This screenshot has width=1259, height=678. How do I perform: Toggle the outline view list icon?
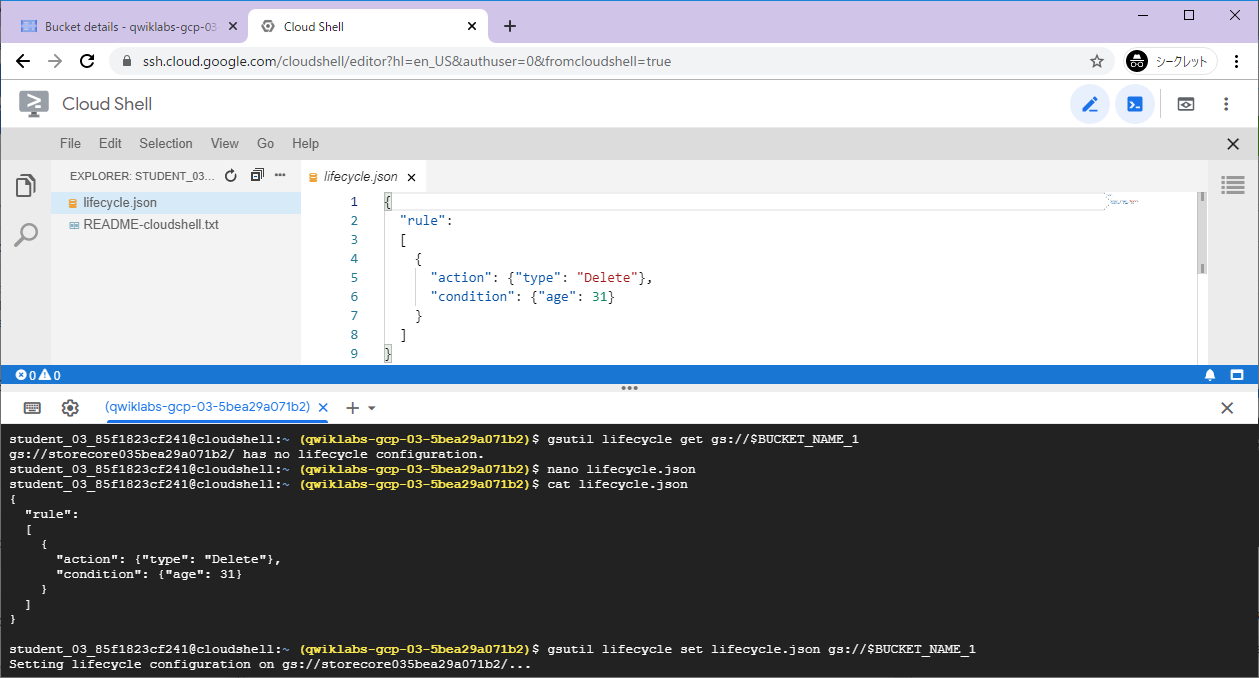1232,184
